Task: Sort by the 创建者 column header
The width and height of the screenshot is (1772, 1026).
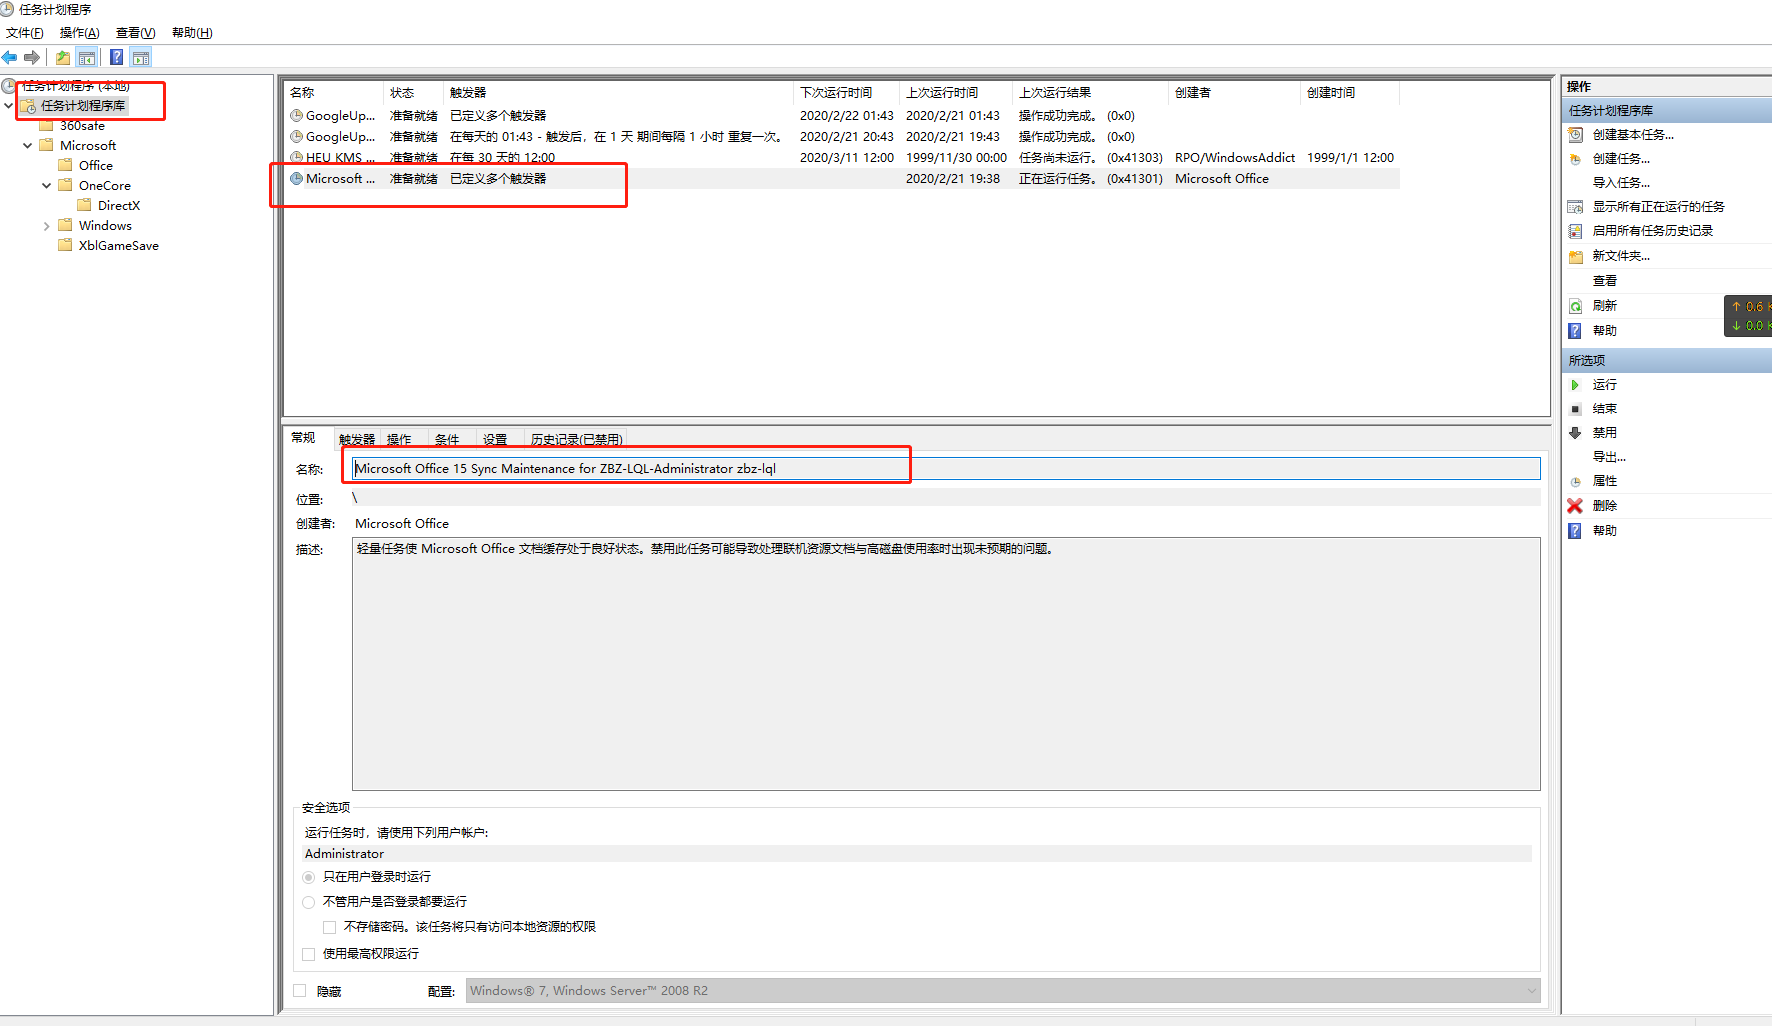Action: point(1236,93)
